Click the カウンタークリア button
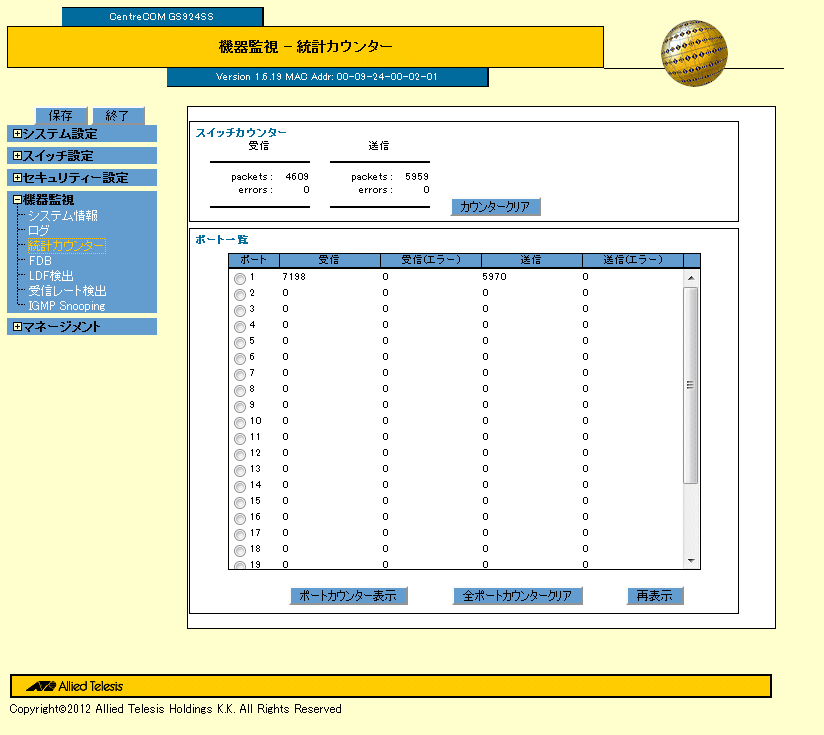The width and height of the screenshot is (824, 735). point(496,207)
